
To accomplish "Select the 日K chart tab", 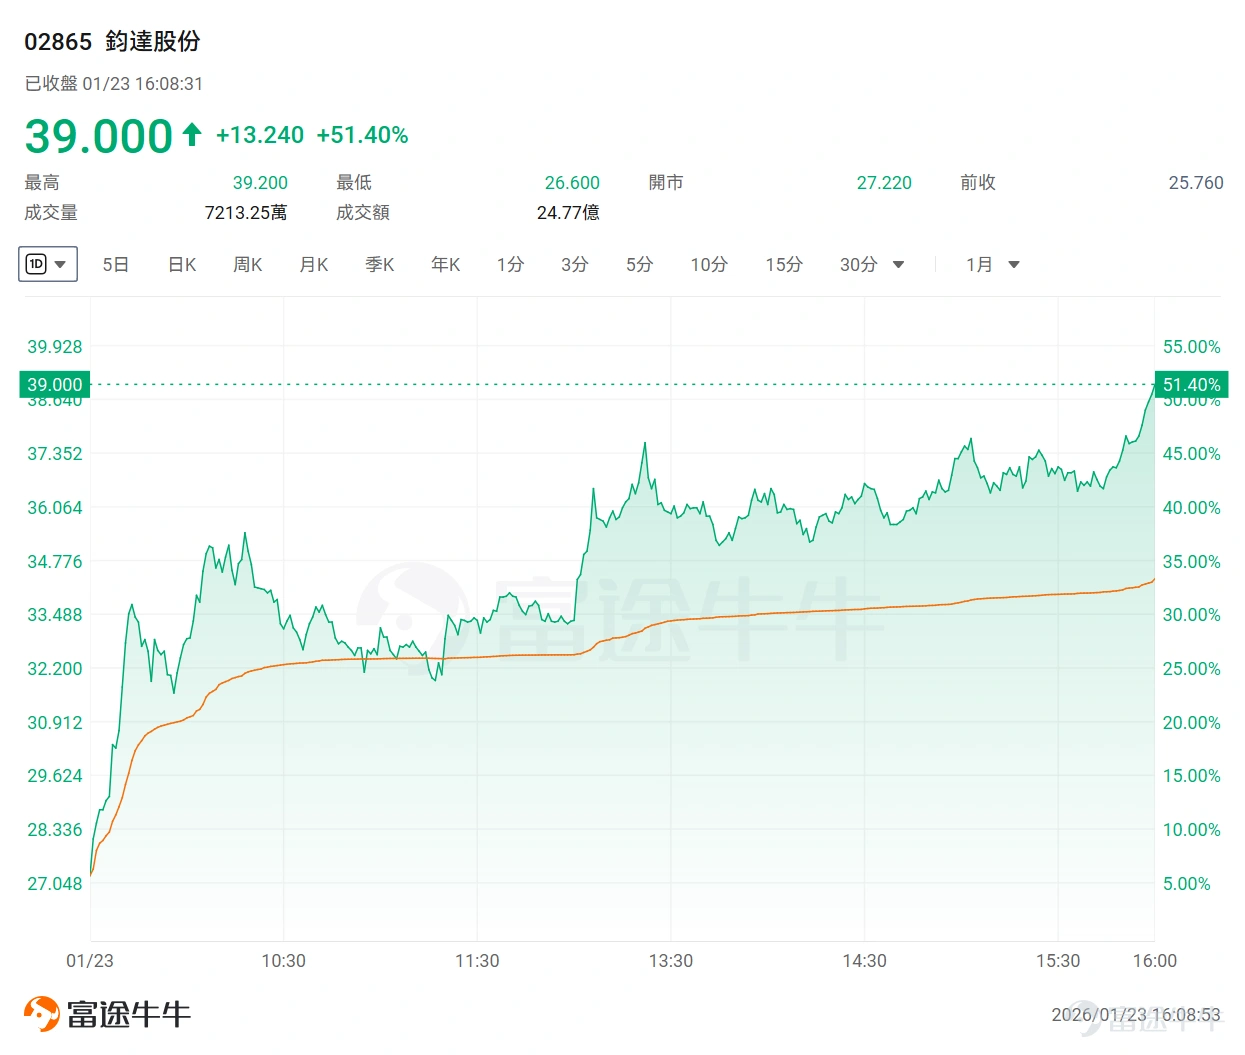I will [x=182, y=264].
